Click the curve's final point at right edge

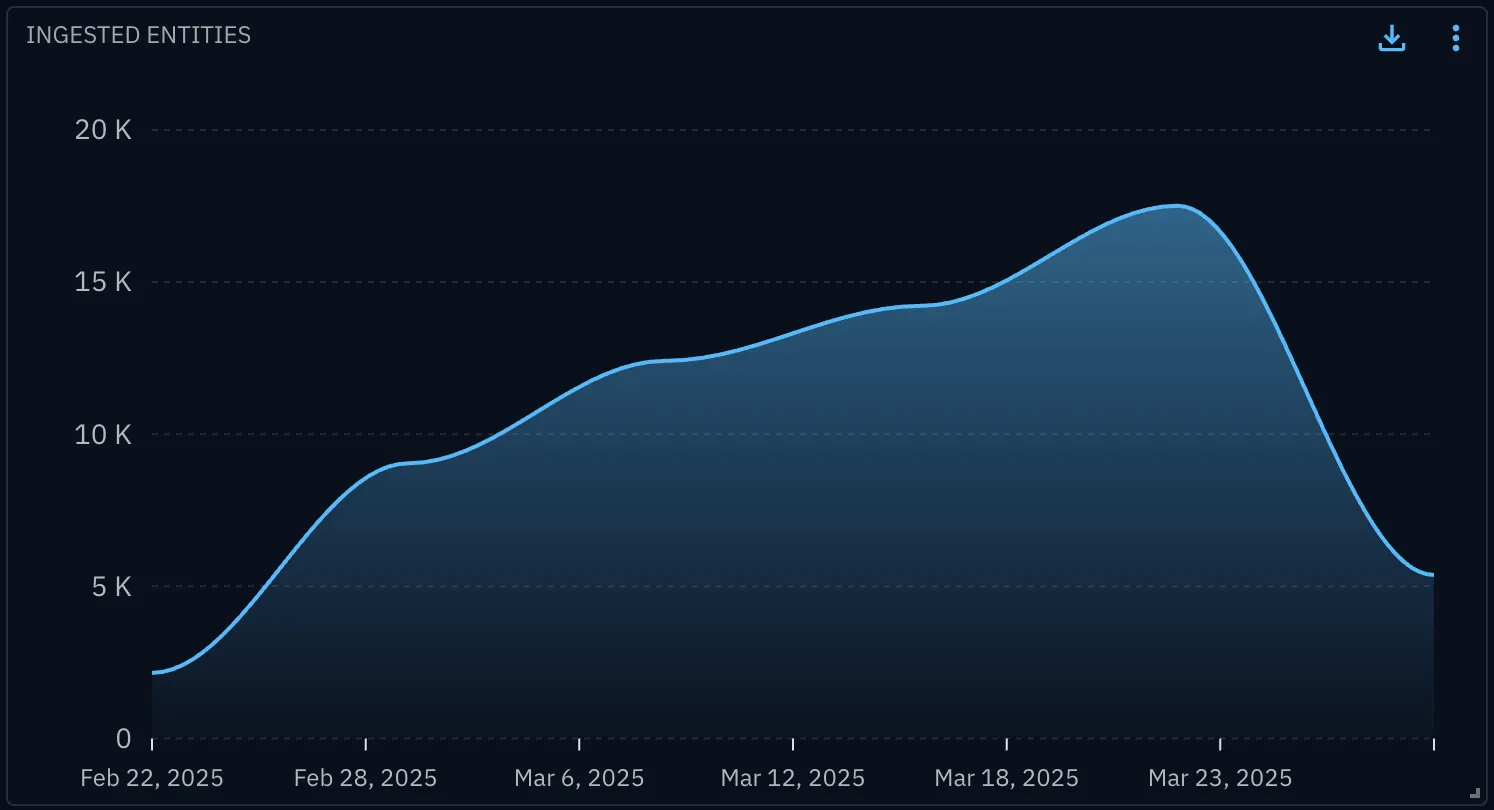pyautogui.click(x=1433, y=575)
